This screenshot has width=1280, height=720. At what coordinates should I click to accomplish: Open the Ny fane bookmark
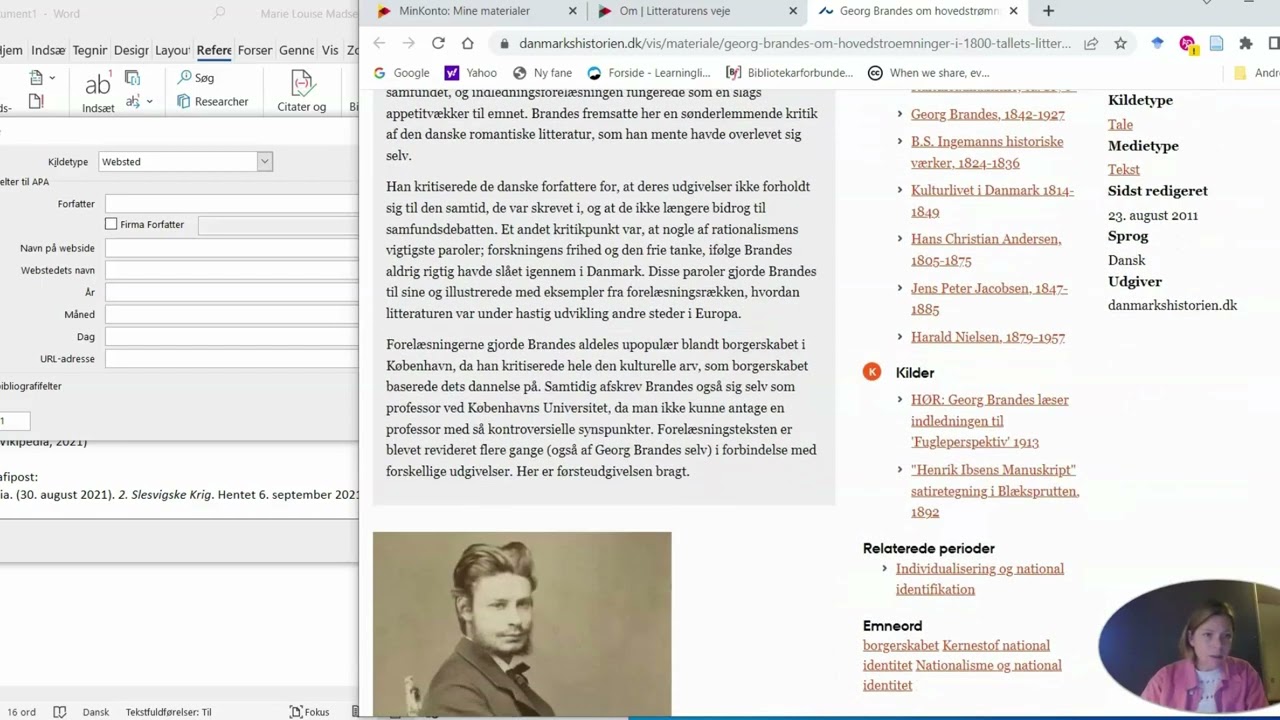pyautogui.click(x=542, y=73)
